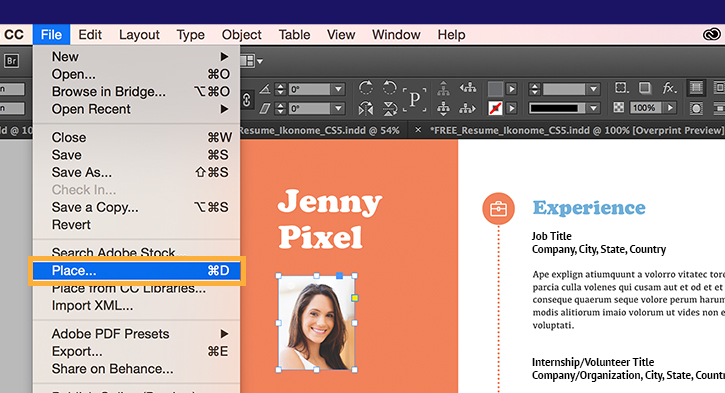The image size is (725, 393).
Task: Open the arrange documents dropdown
Action: pyautogui.click(x=252, y=61)
